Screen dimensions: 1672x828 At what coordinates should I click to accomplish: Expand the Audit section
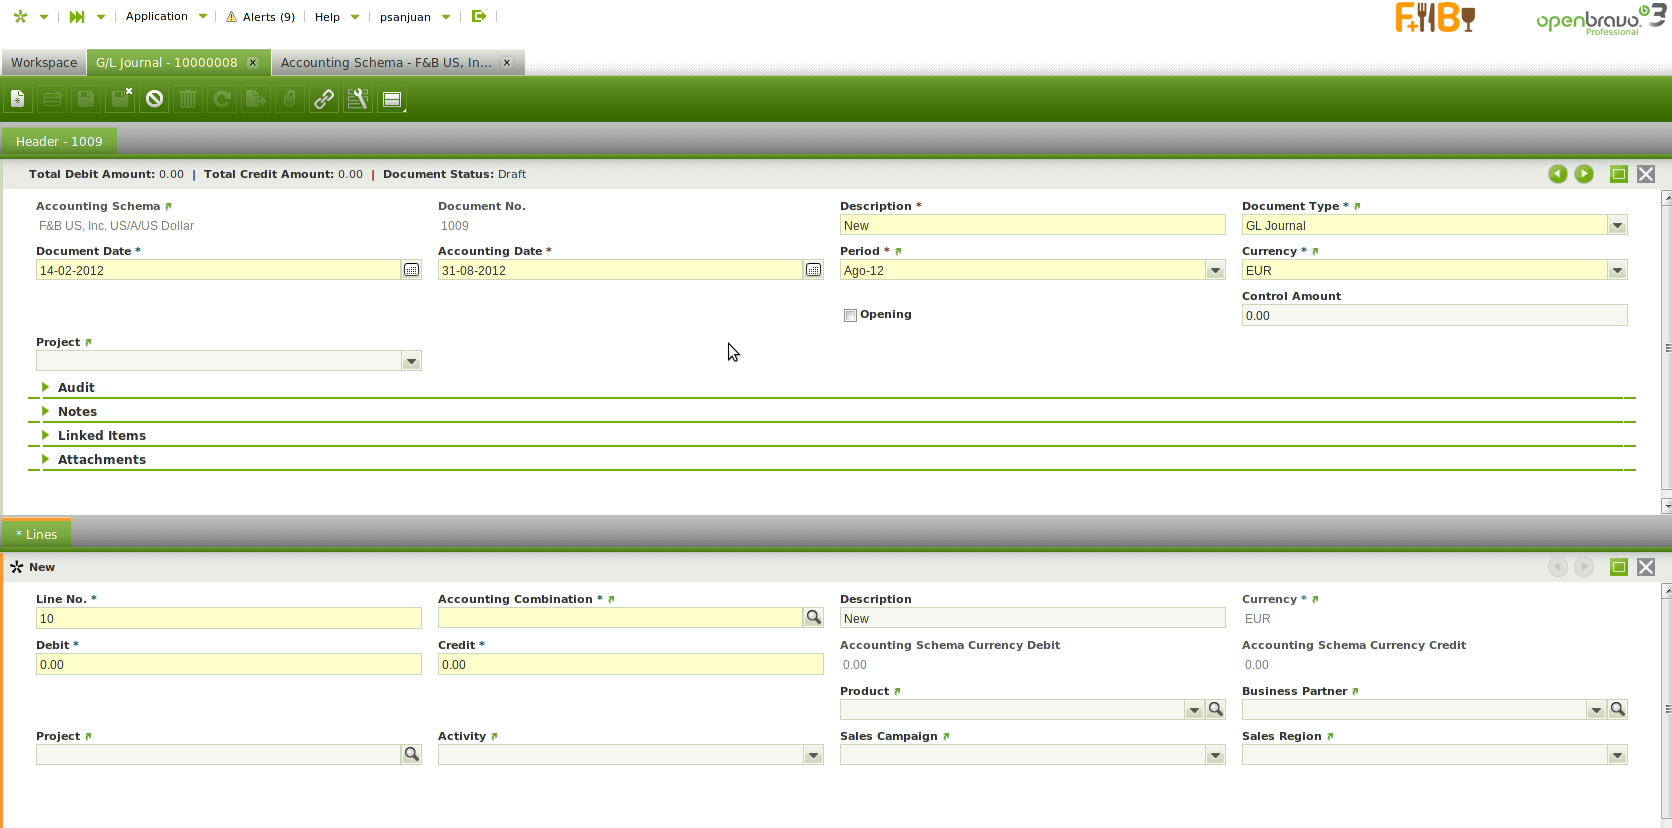tap(76, 387)
